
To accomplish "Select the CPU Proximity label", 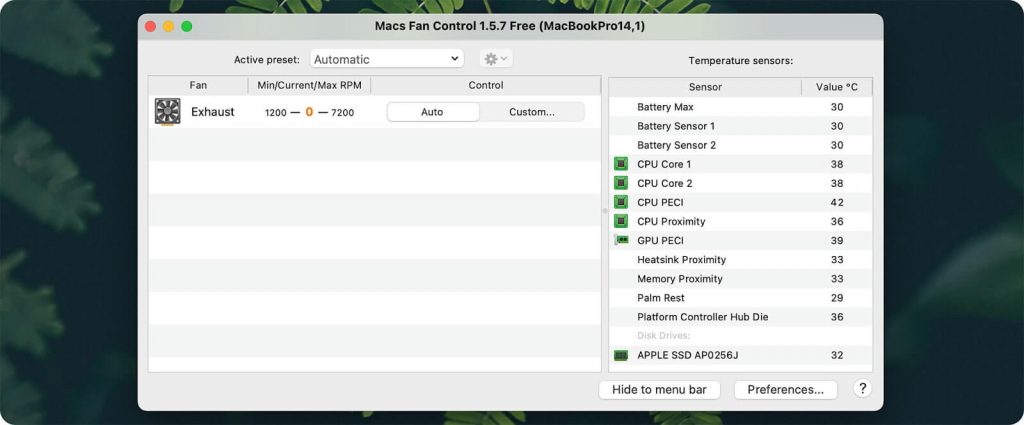I will [x=671, y=221].
